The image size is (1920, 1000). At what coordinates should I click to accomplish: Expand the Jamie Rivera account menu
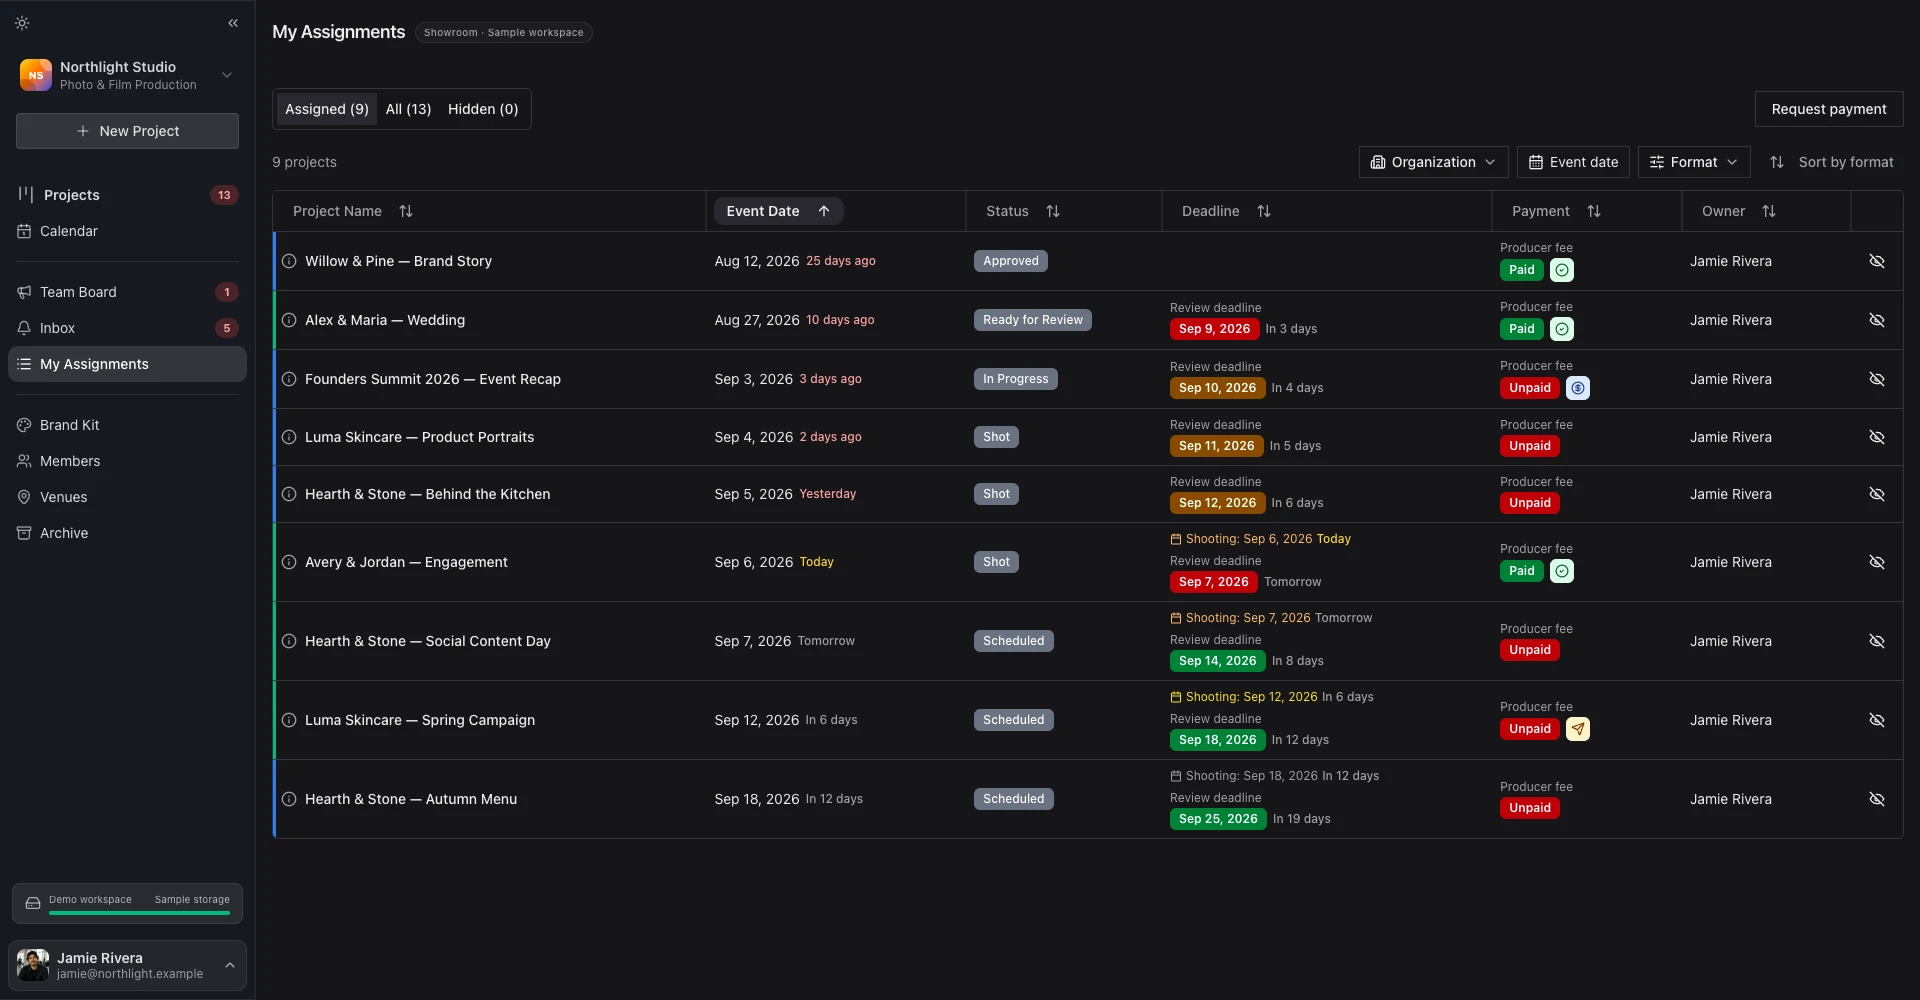point(127,965)
